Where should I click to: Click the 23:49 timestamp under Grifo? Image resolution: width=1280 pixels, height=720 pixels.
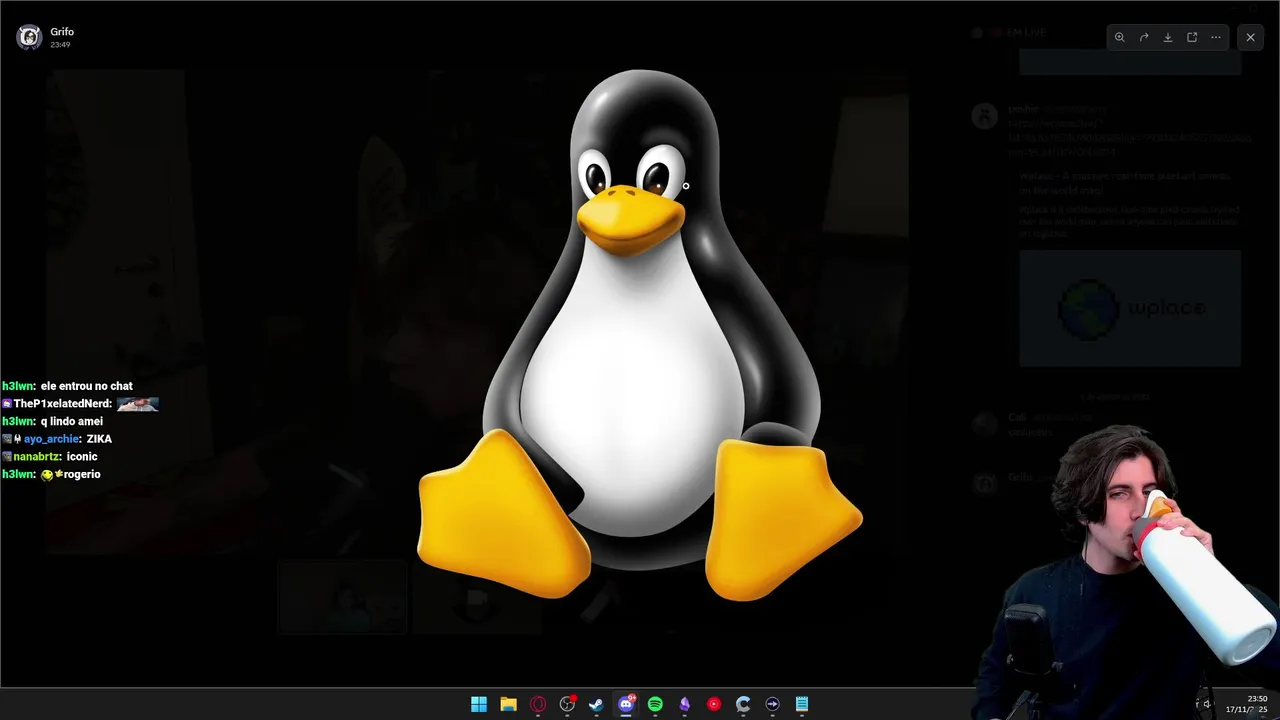coord(60,45)
